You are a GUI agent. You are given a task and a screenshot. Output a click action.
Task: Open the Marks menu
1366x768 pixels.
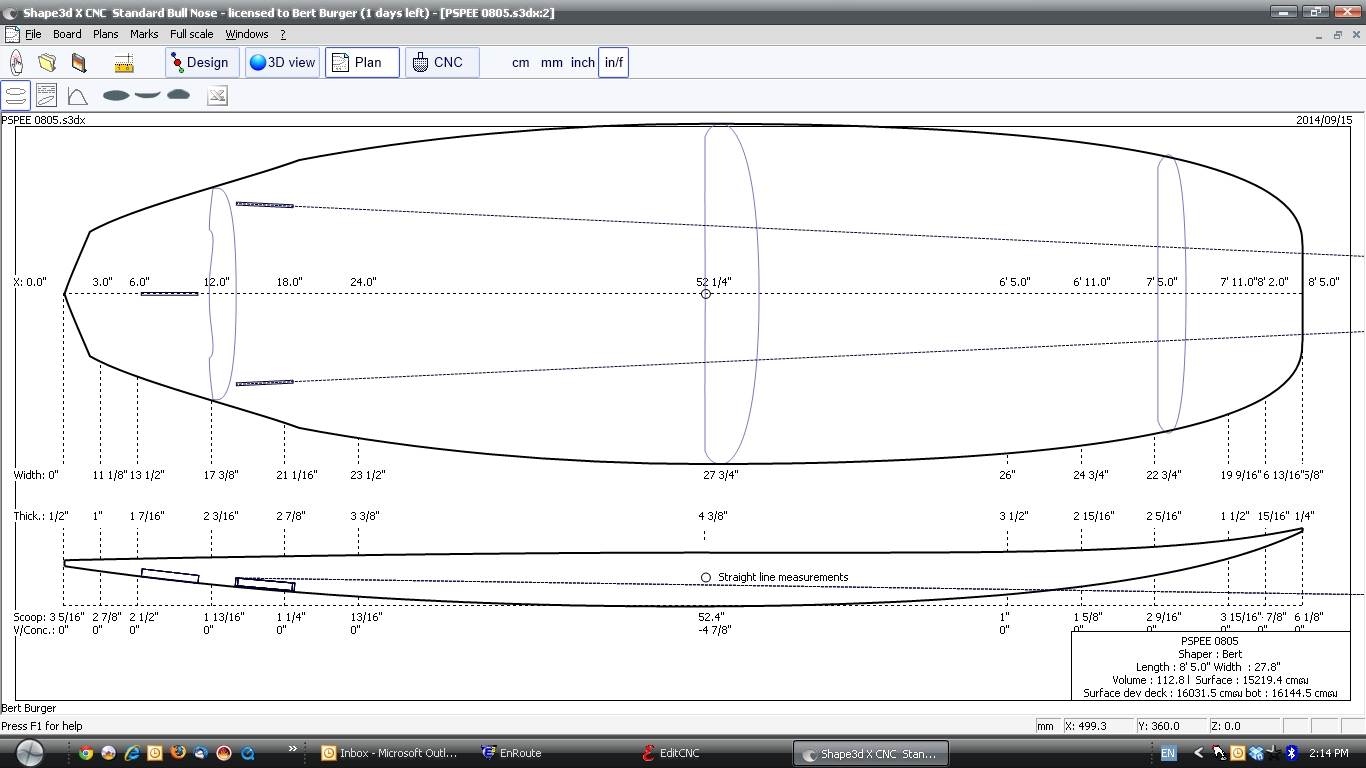point(144,34)
